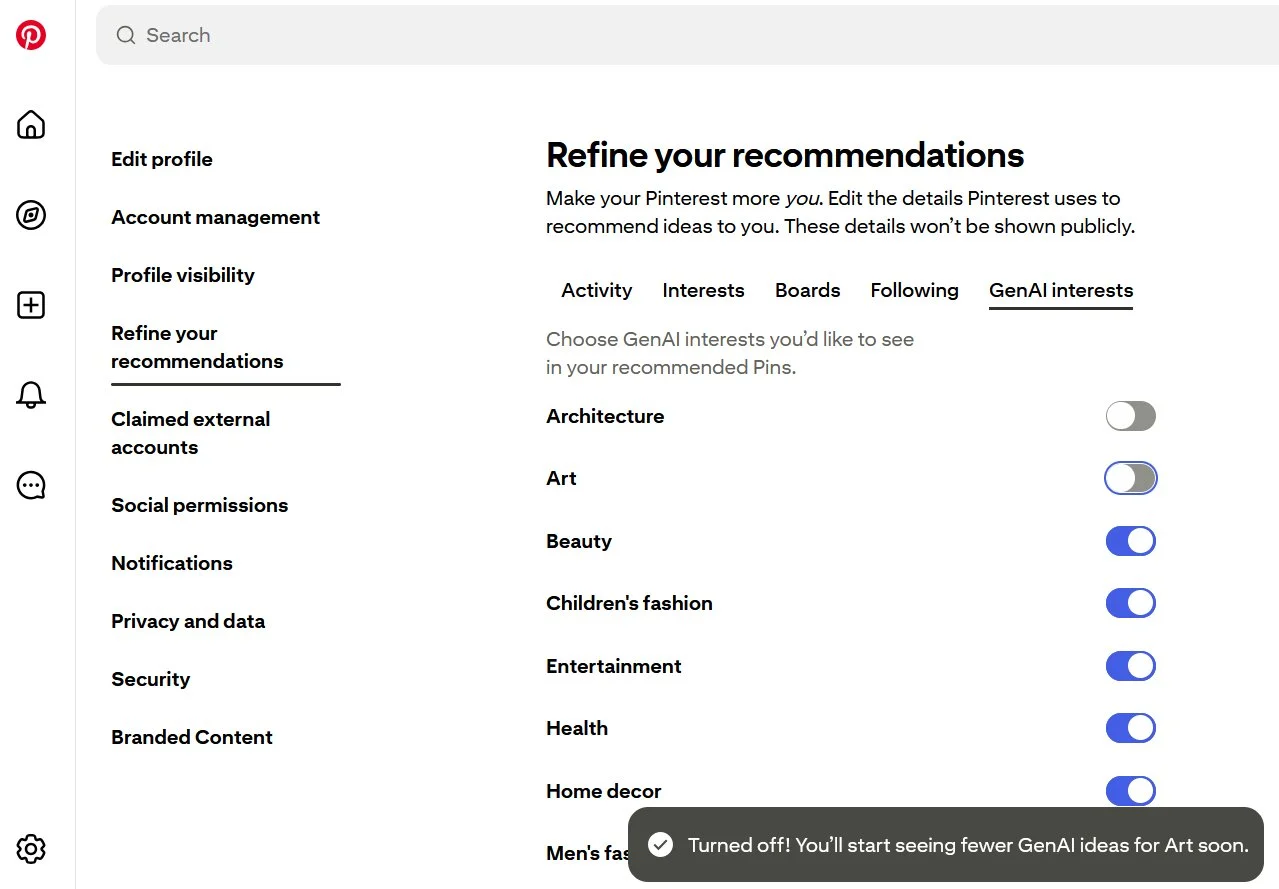Turn off the Children's fashion toggle
The width and height of the screenshot is (1279, 889).
coord(1131,603)
